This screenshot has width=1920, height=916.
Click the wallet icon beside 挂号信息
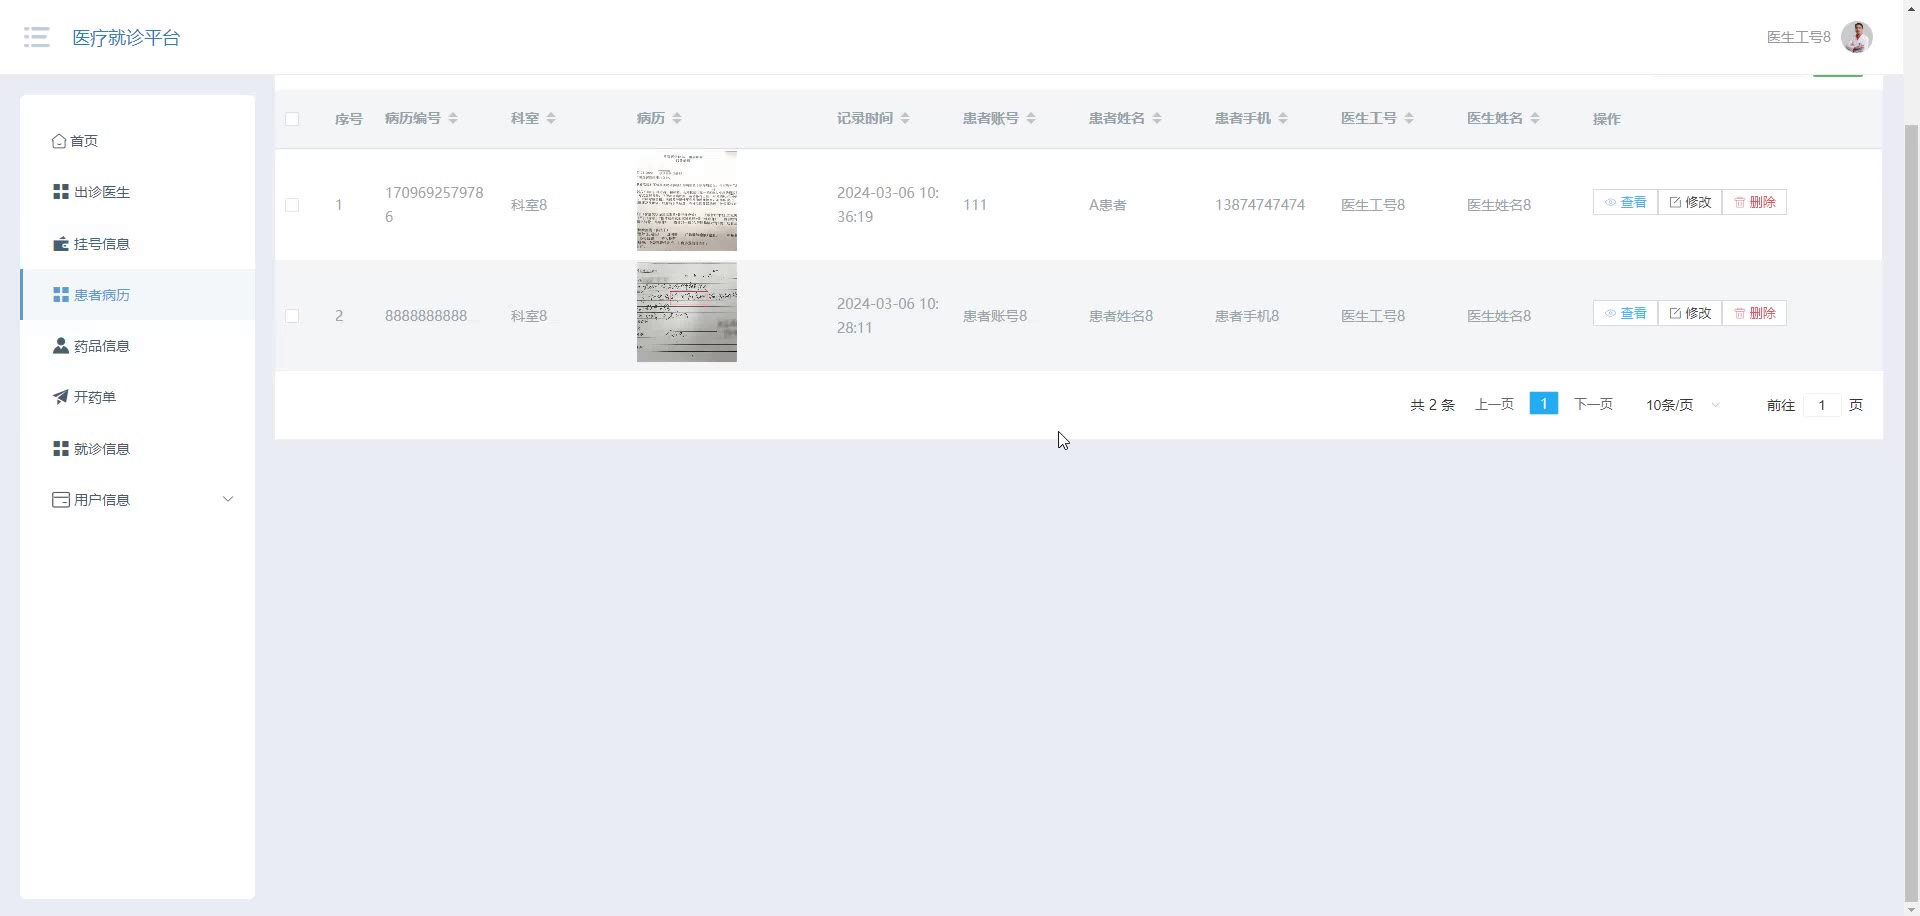click(x=61, y=244)
